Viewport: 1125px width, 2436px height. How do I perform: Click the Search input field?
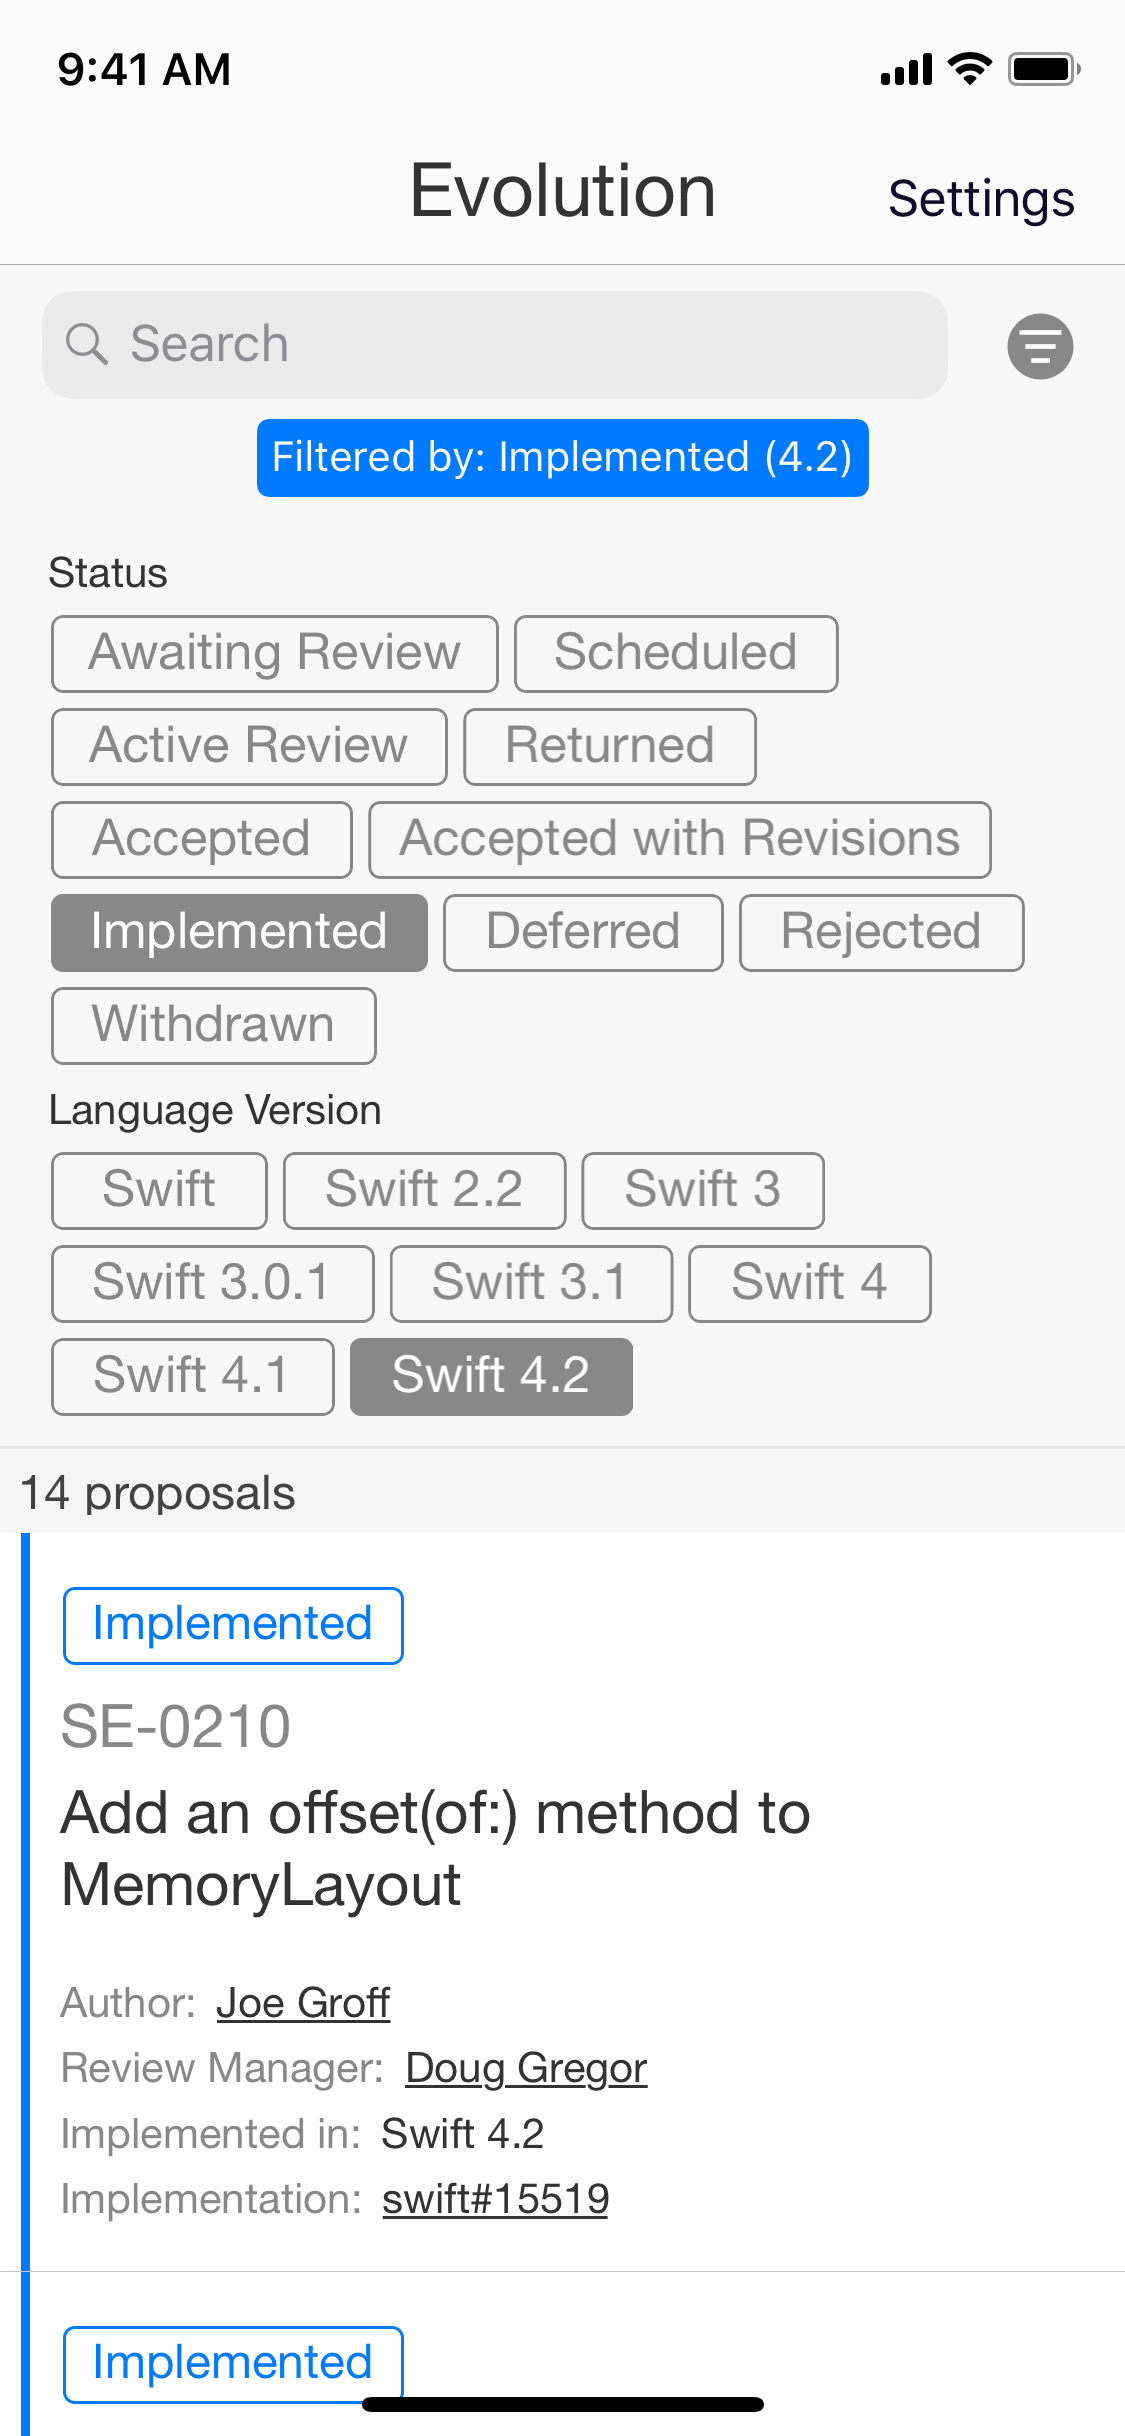[x=495, y=345]
